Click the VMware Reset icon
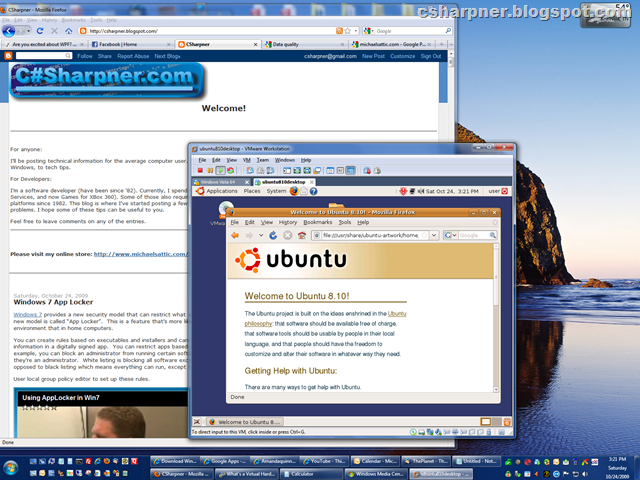 231,171
